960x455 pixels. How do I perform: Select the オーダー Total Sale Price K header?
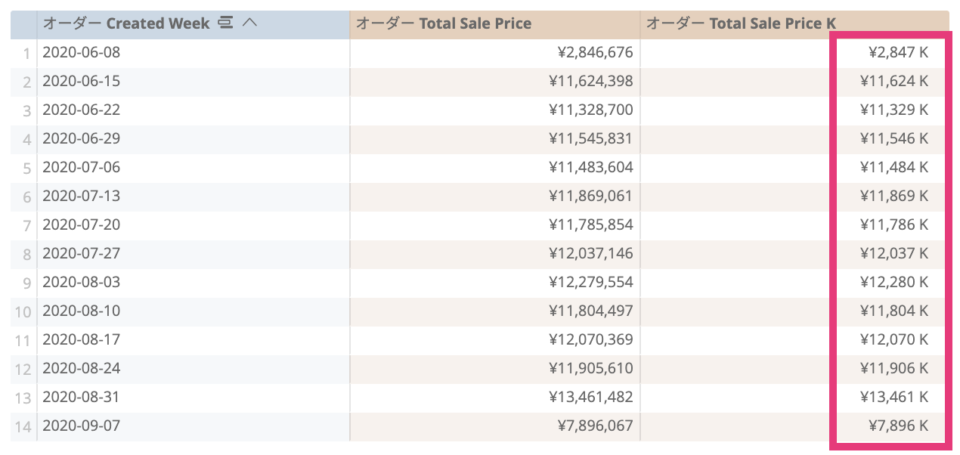794,24
